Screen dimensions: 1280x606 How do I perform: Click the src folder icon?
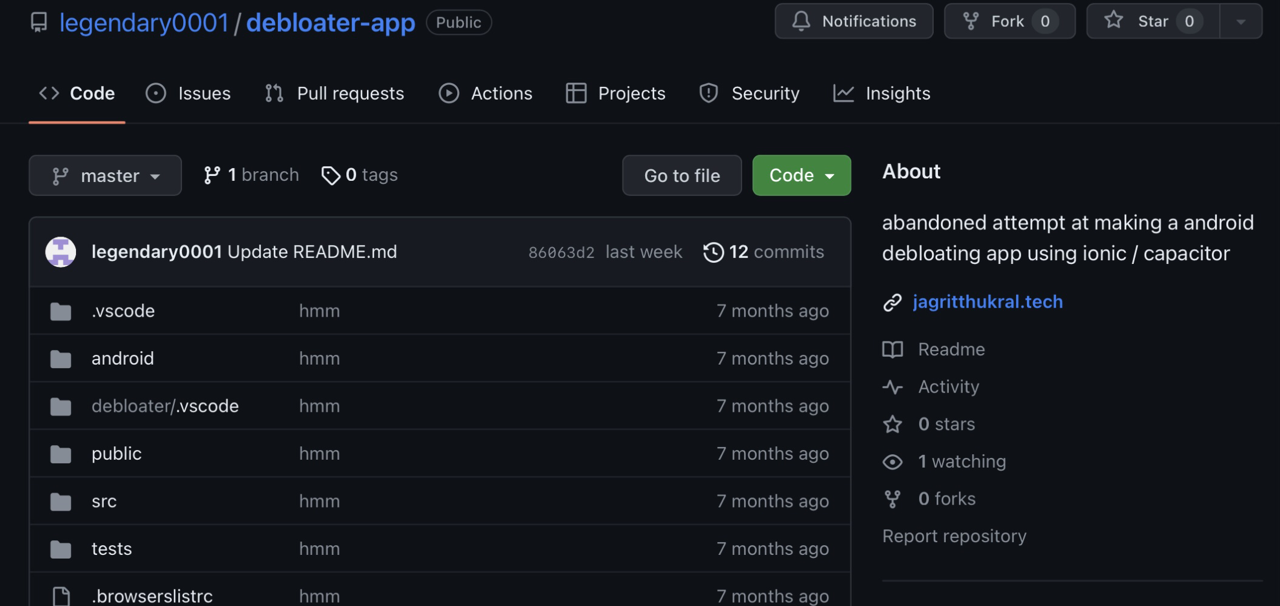61,501
